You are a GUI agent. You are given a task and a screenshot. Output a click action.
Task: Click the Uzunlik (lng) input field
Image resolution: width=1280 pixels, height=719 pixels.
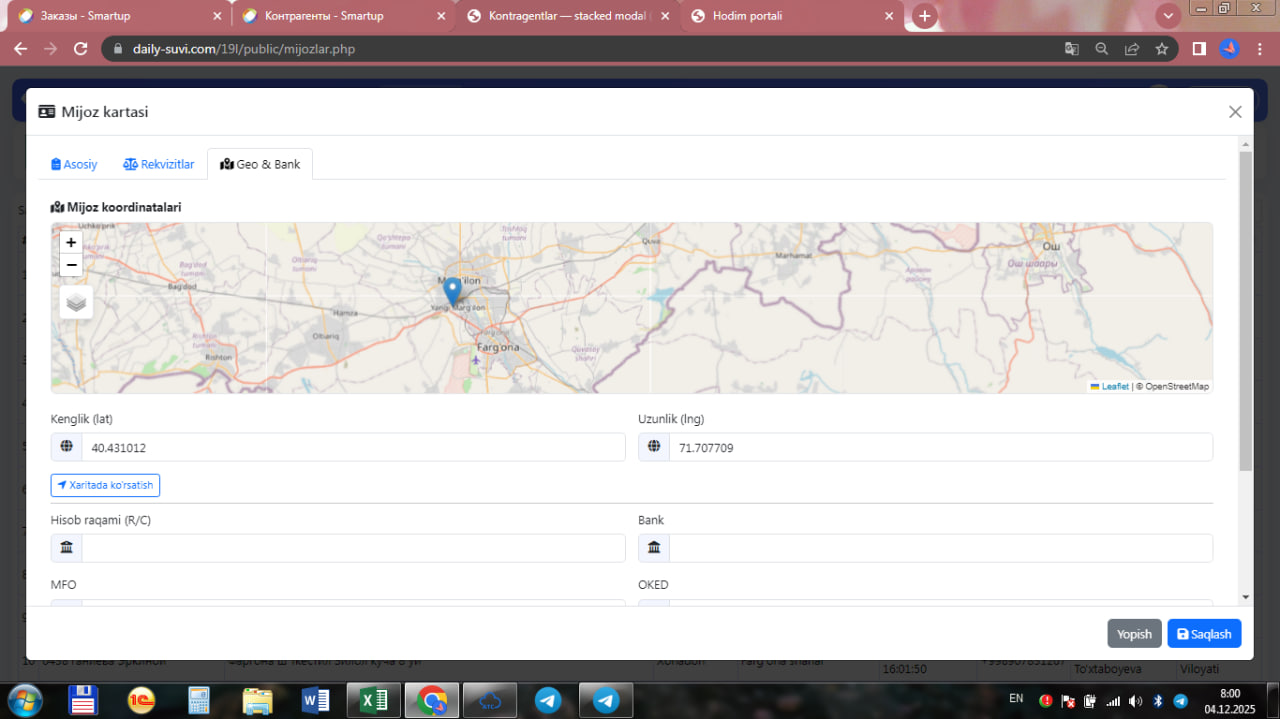939,448
